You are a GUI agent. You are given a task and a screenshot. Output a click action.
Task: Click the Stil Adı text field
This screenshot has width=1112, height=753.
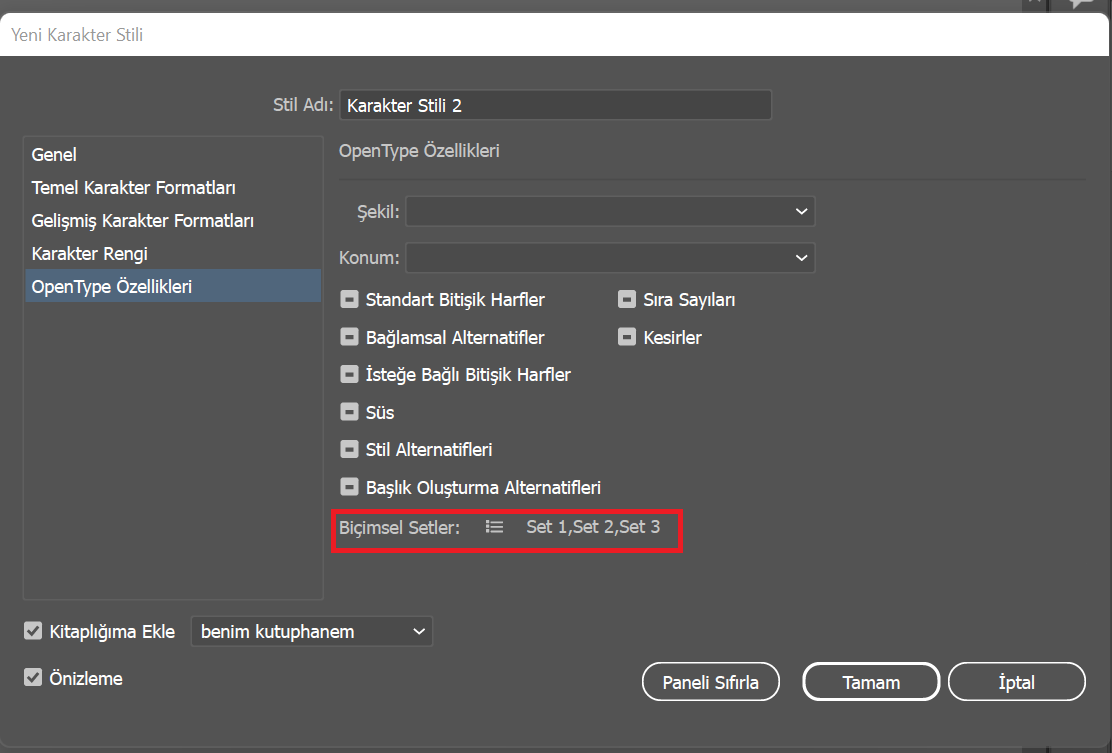point(555,105)
